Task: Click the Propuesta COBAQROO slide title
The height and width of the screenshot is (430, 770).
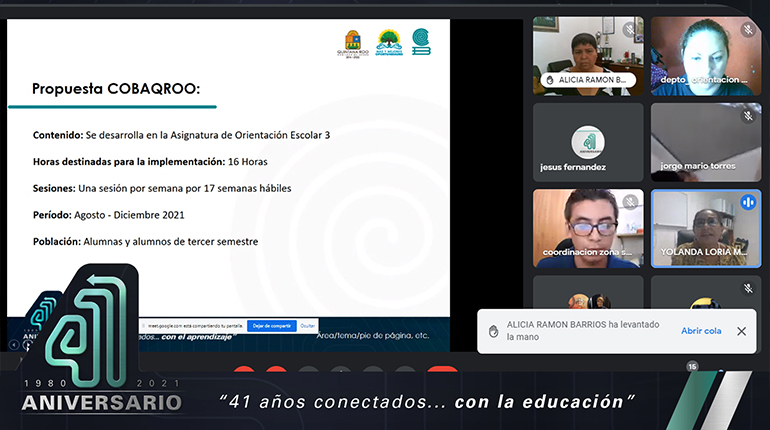Action: tap(116, 88)
